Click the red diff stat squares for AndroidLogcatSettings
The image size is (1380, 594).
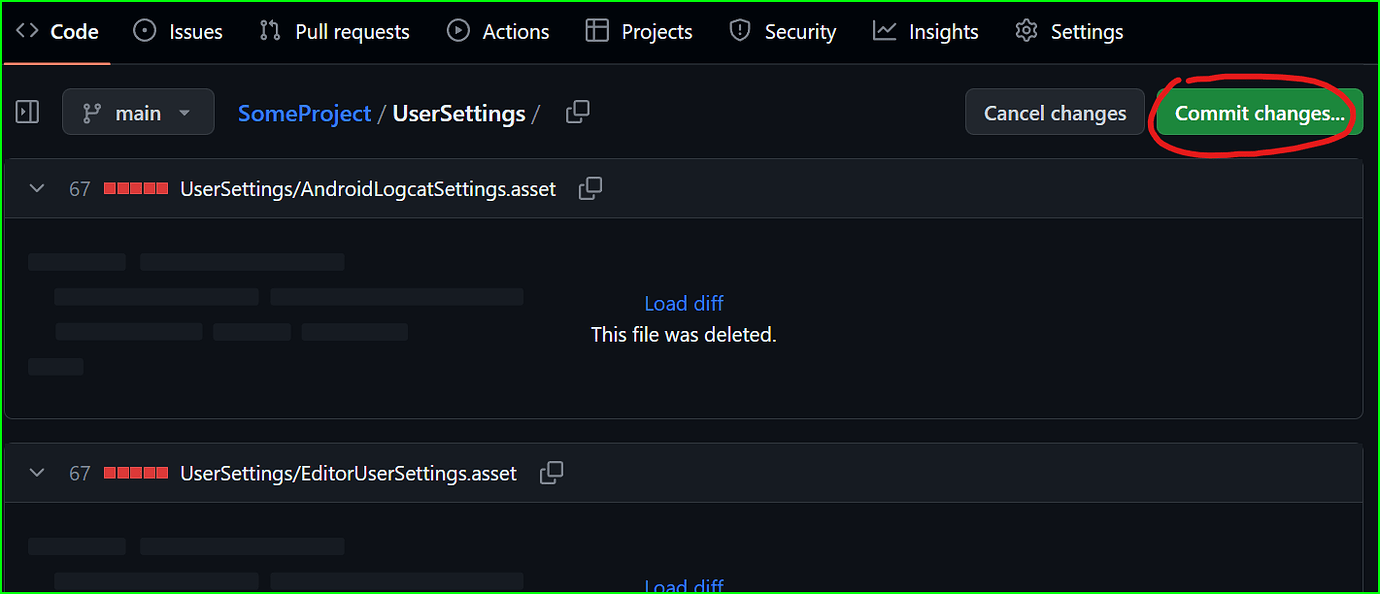[x=135, y=188]
